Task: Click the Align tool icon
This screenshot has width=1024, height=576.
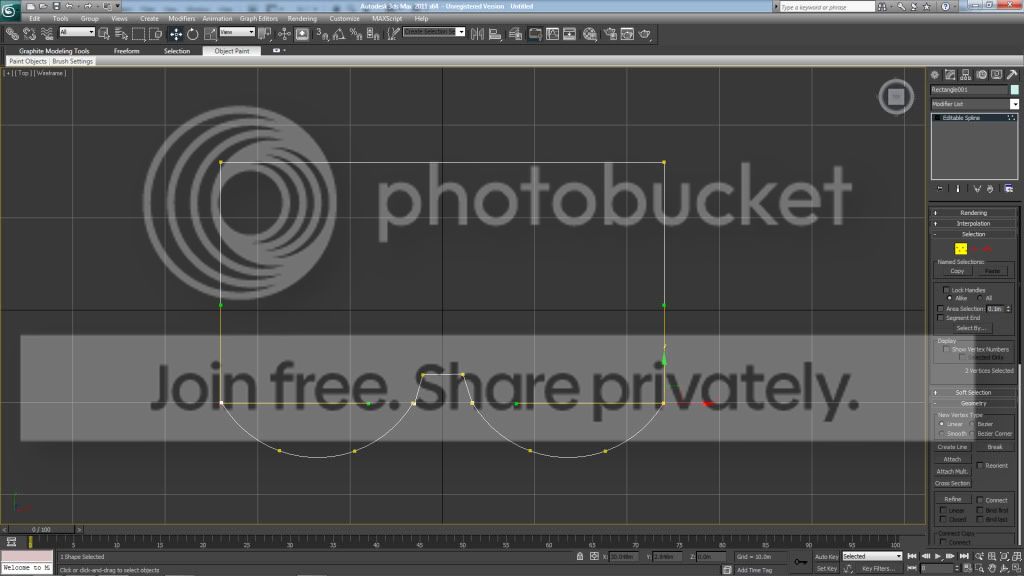Action: [495, 34]
